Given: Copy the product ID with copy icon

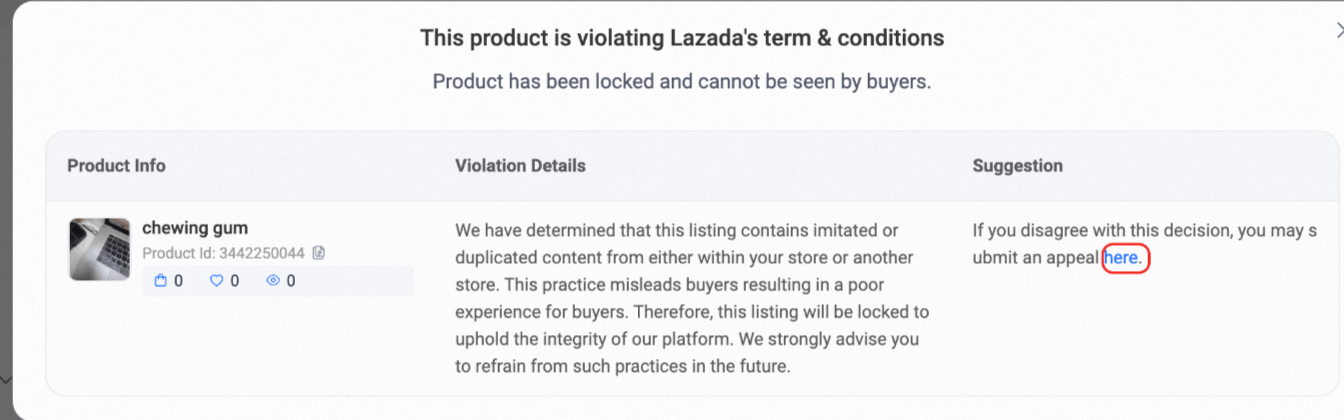Looking at the screenshot, I should pos(319,253).
